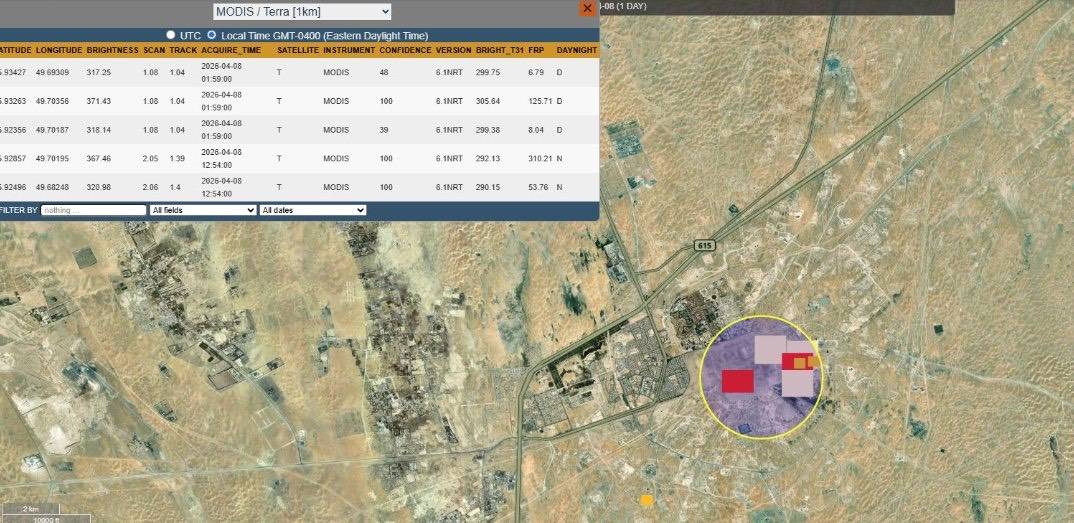
Task: Sort by ACQUIRE_TIME column header
Action: (231, 51)
